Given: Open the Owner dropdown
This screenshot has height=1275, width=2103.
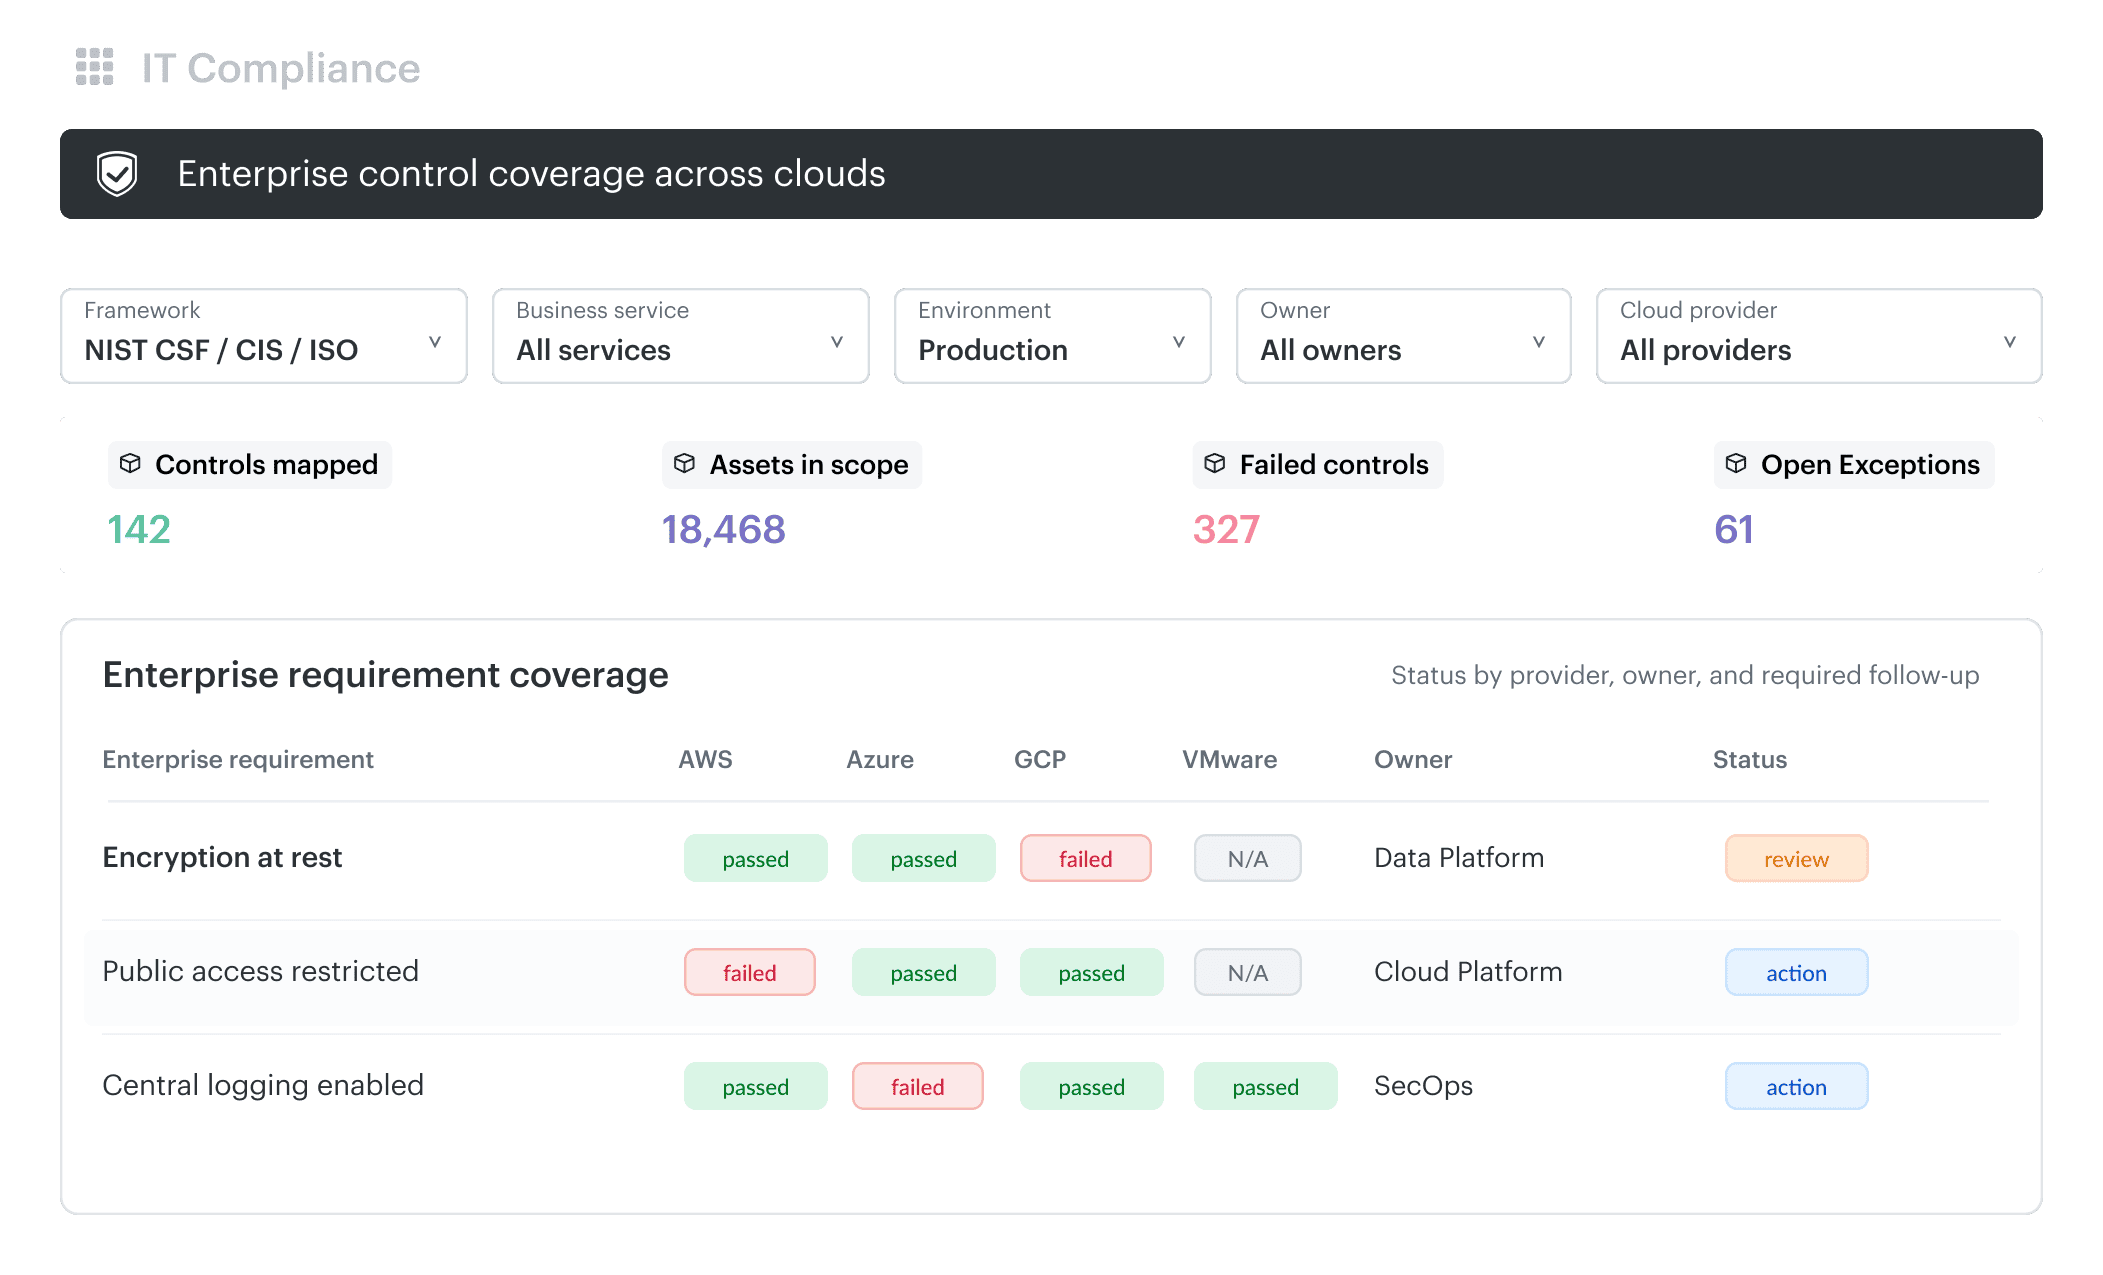Looking at the screenshot, I should pyautogui.click(x=1404, y=336).
